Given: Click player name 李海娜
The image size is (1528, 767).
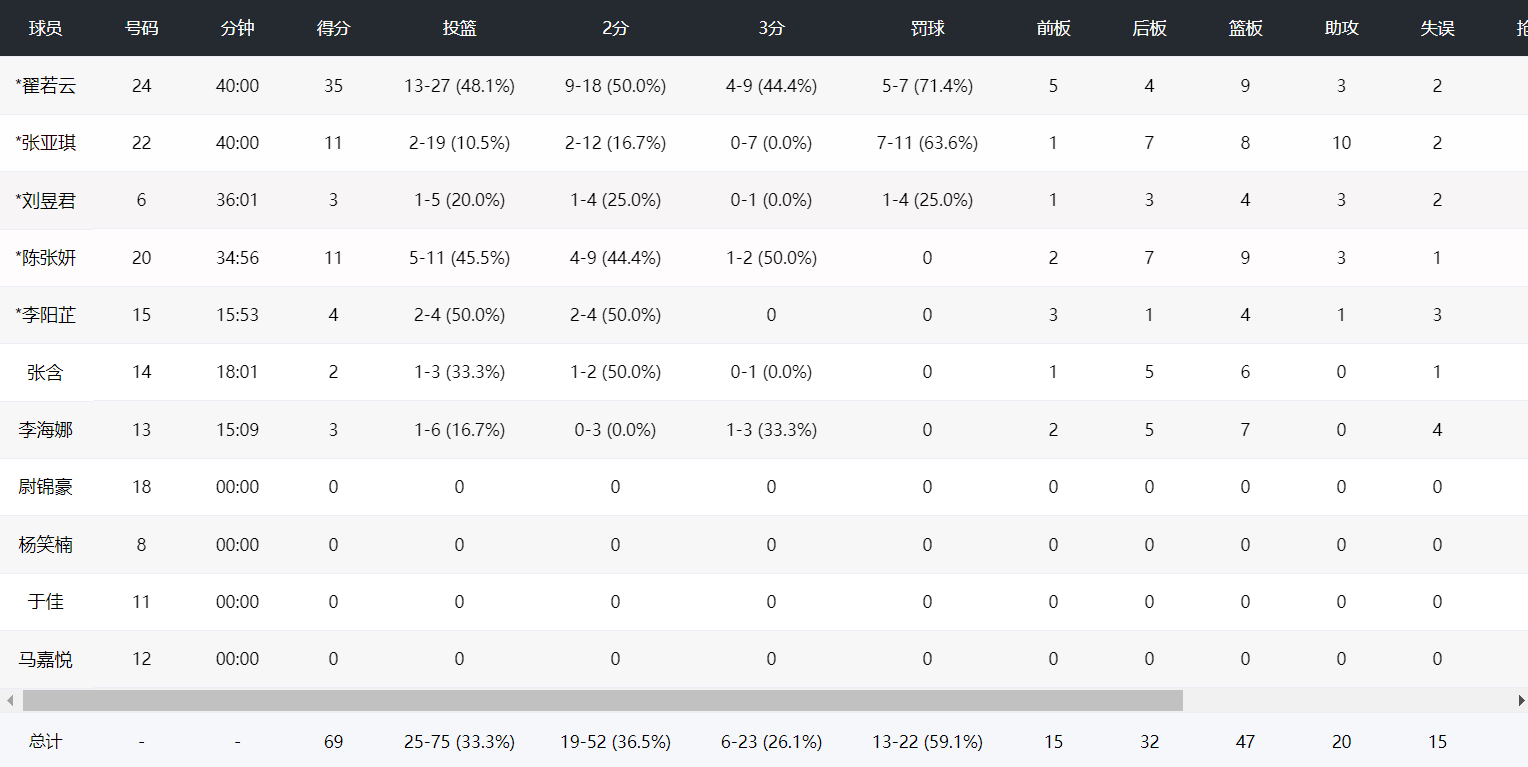Looking at the screenshot, I should pyautogui.click(x=46, y=430).
